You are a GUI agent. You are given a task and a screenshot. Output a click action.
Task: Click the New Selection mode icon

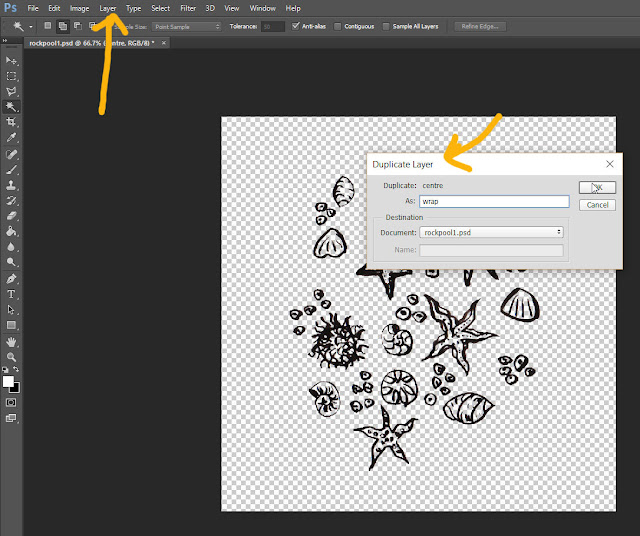[48, 26]
